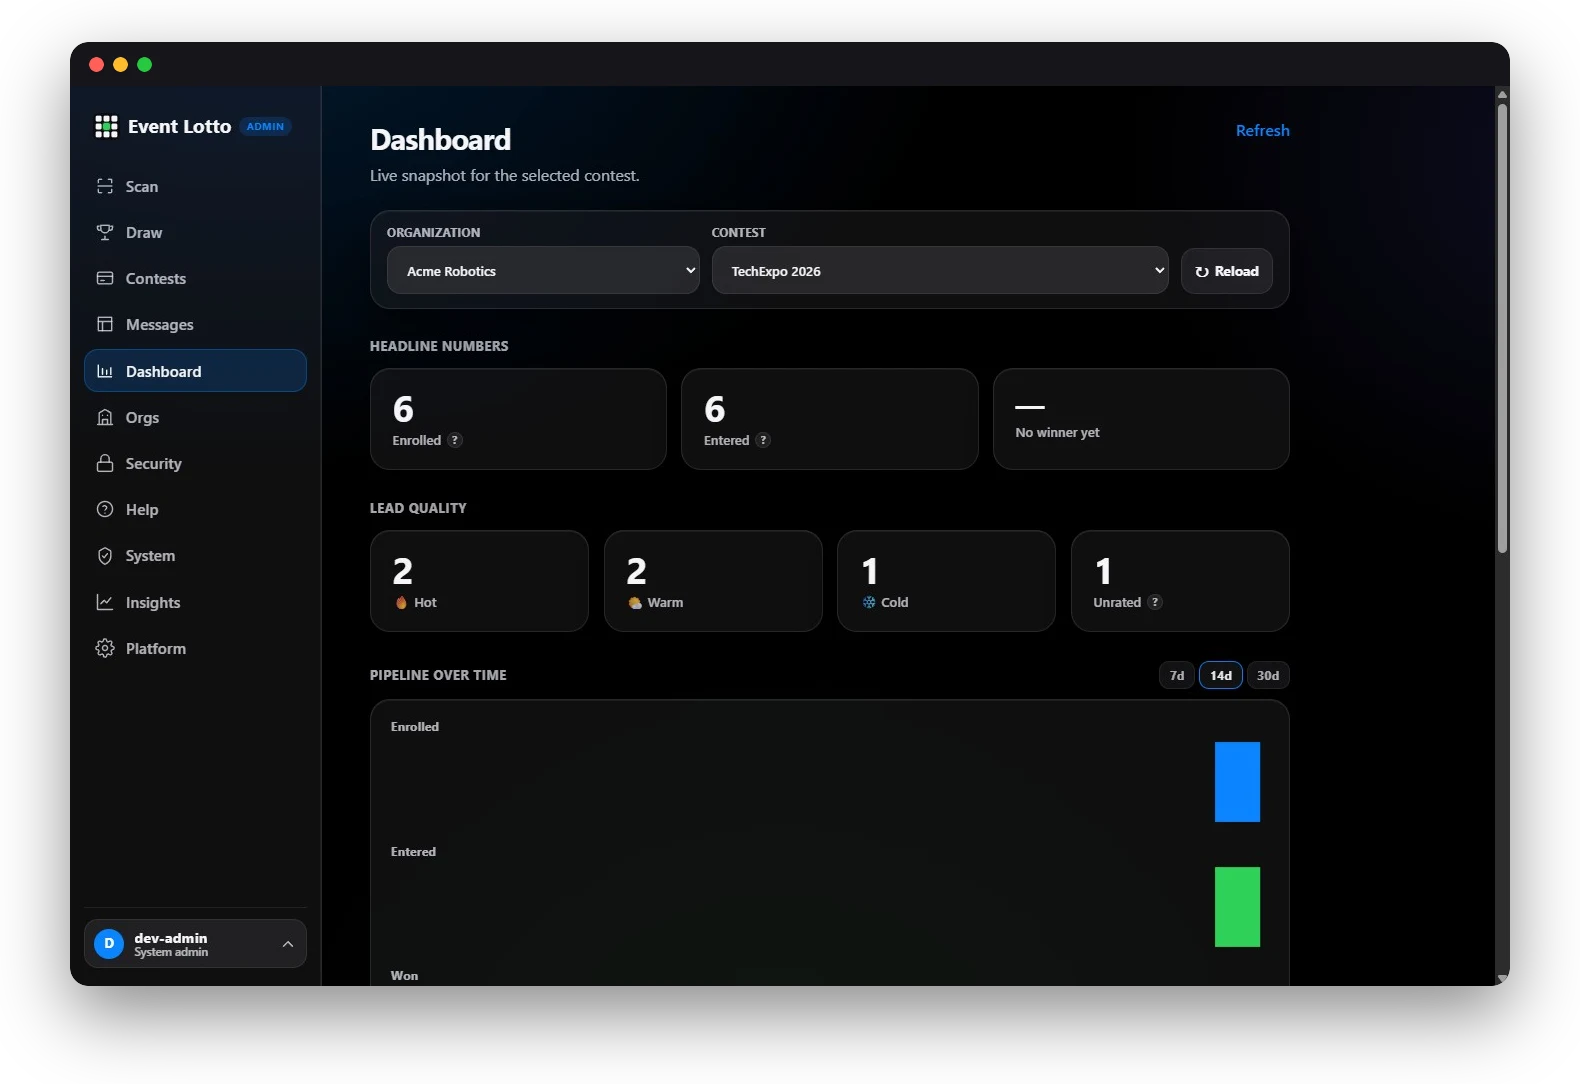Click the Orgs building icon
The height and width of the screenshot is (1084, 1580).
point(105,417)
